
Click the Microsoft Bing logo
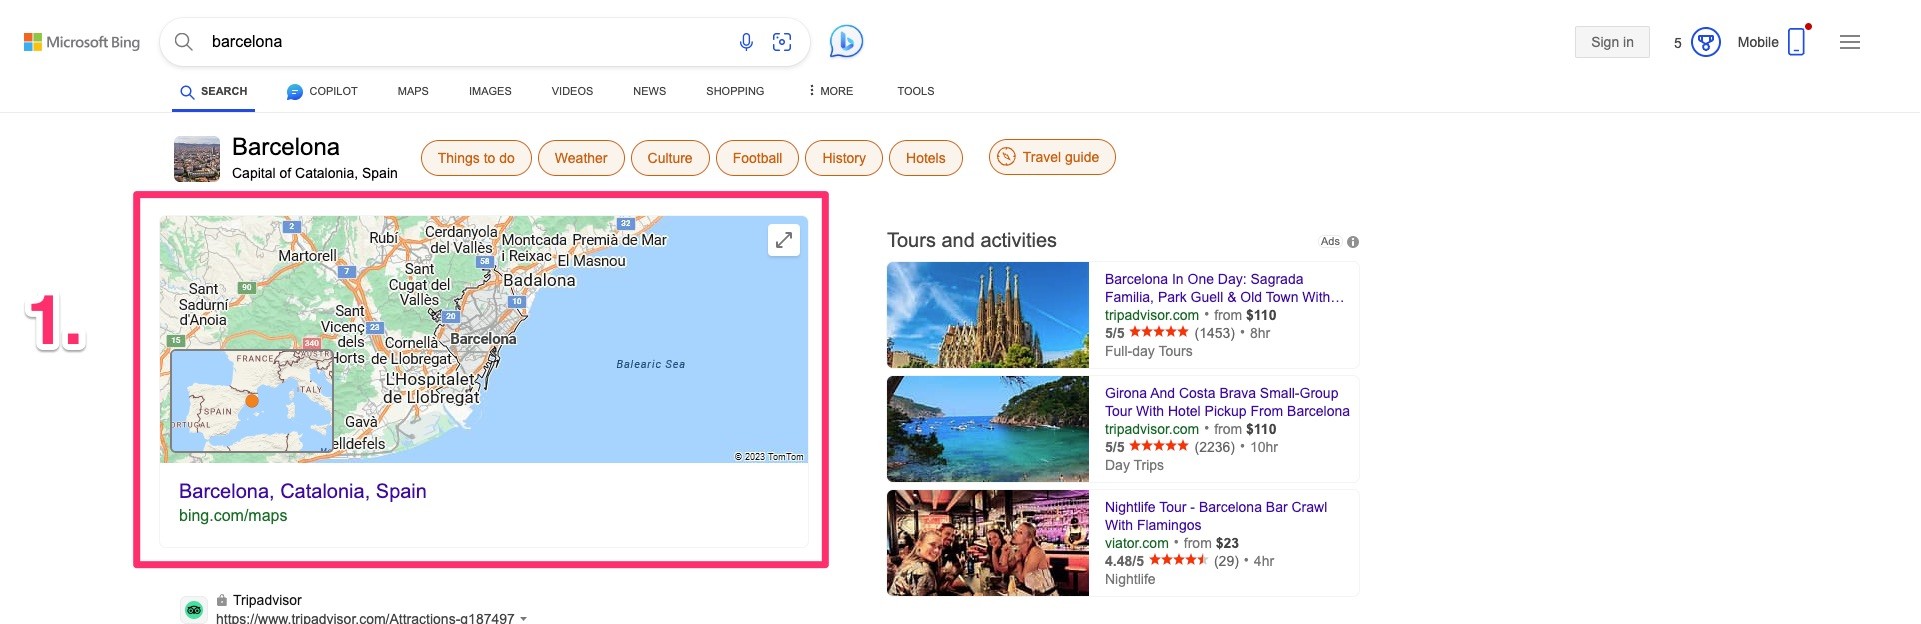coord(82,42)
